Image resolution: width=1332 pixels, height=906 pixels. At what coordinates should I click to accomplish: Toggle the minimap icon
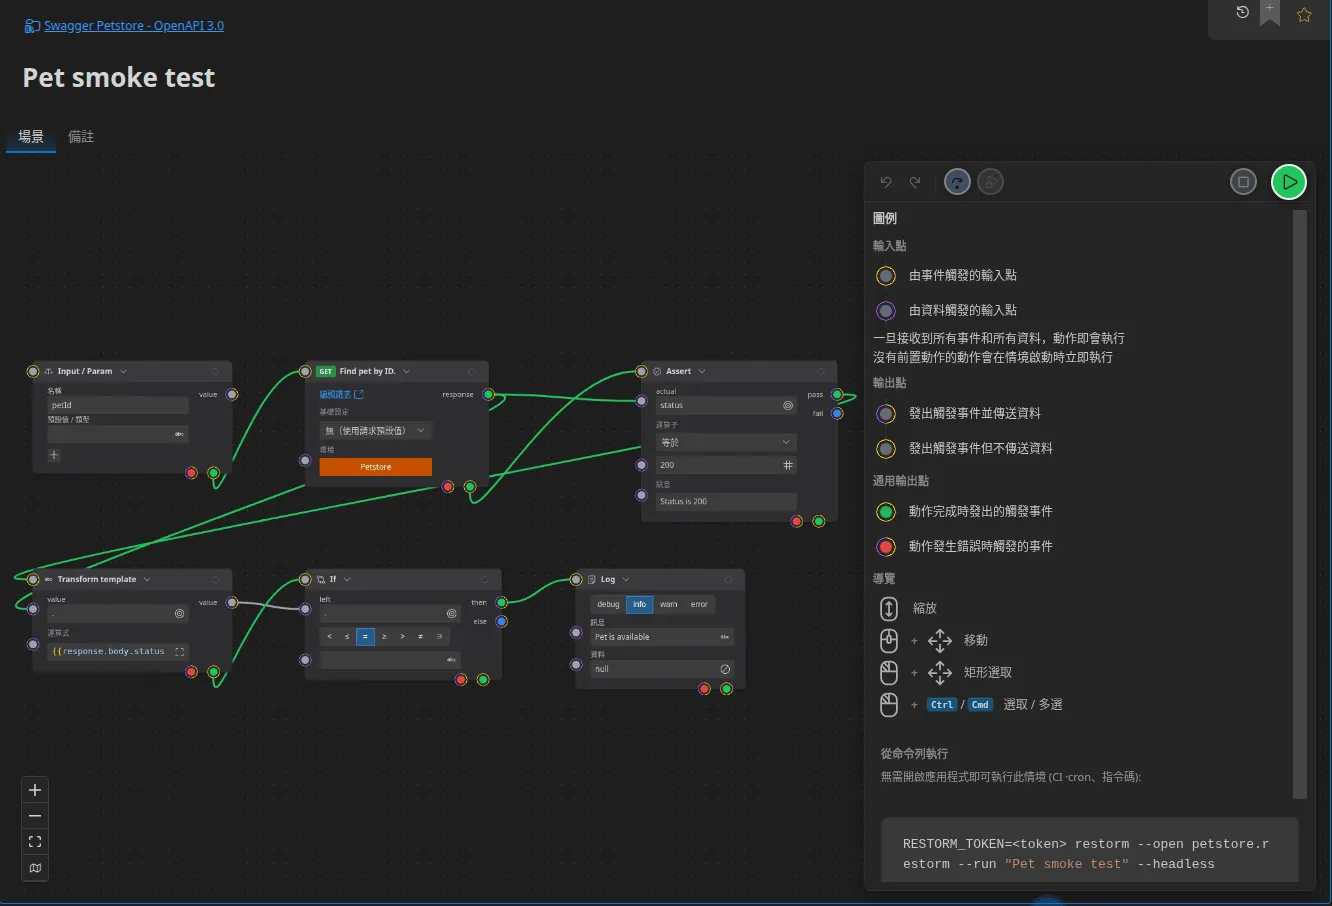tap(35, 868)
